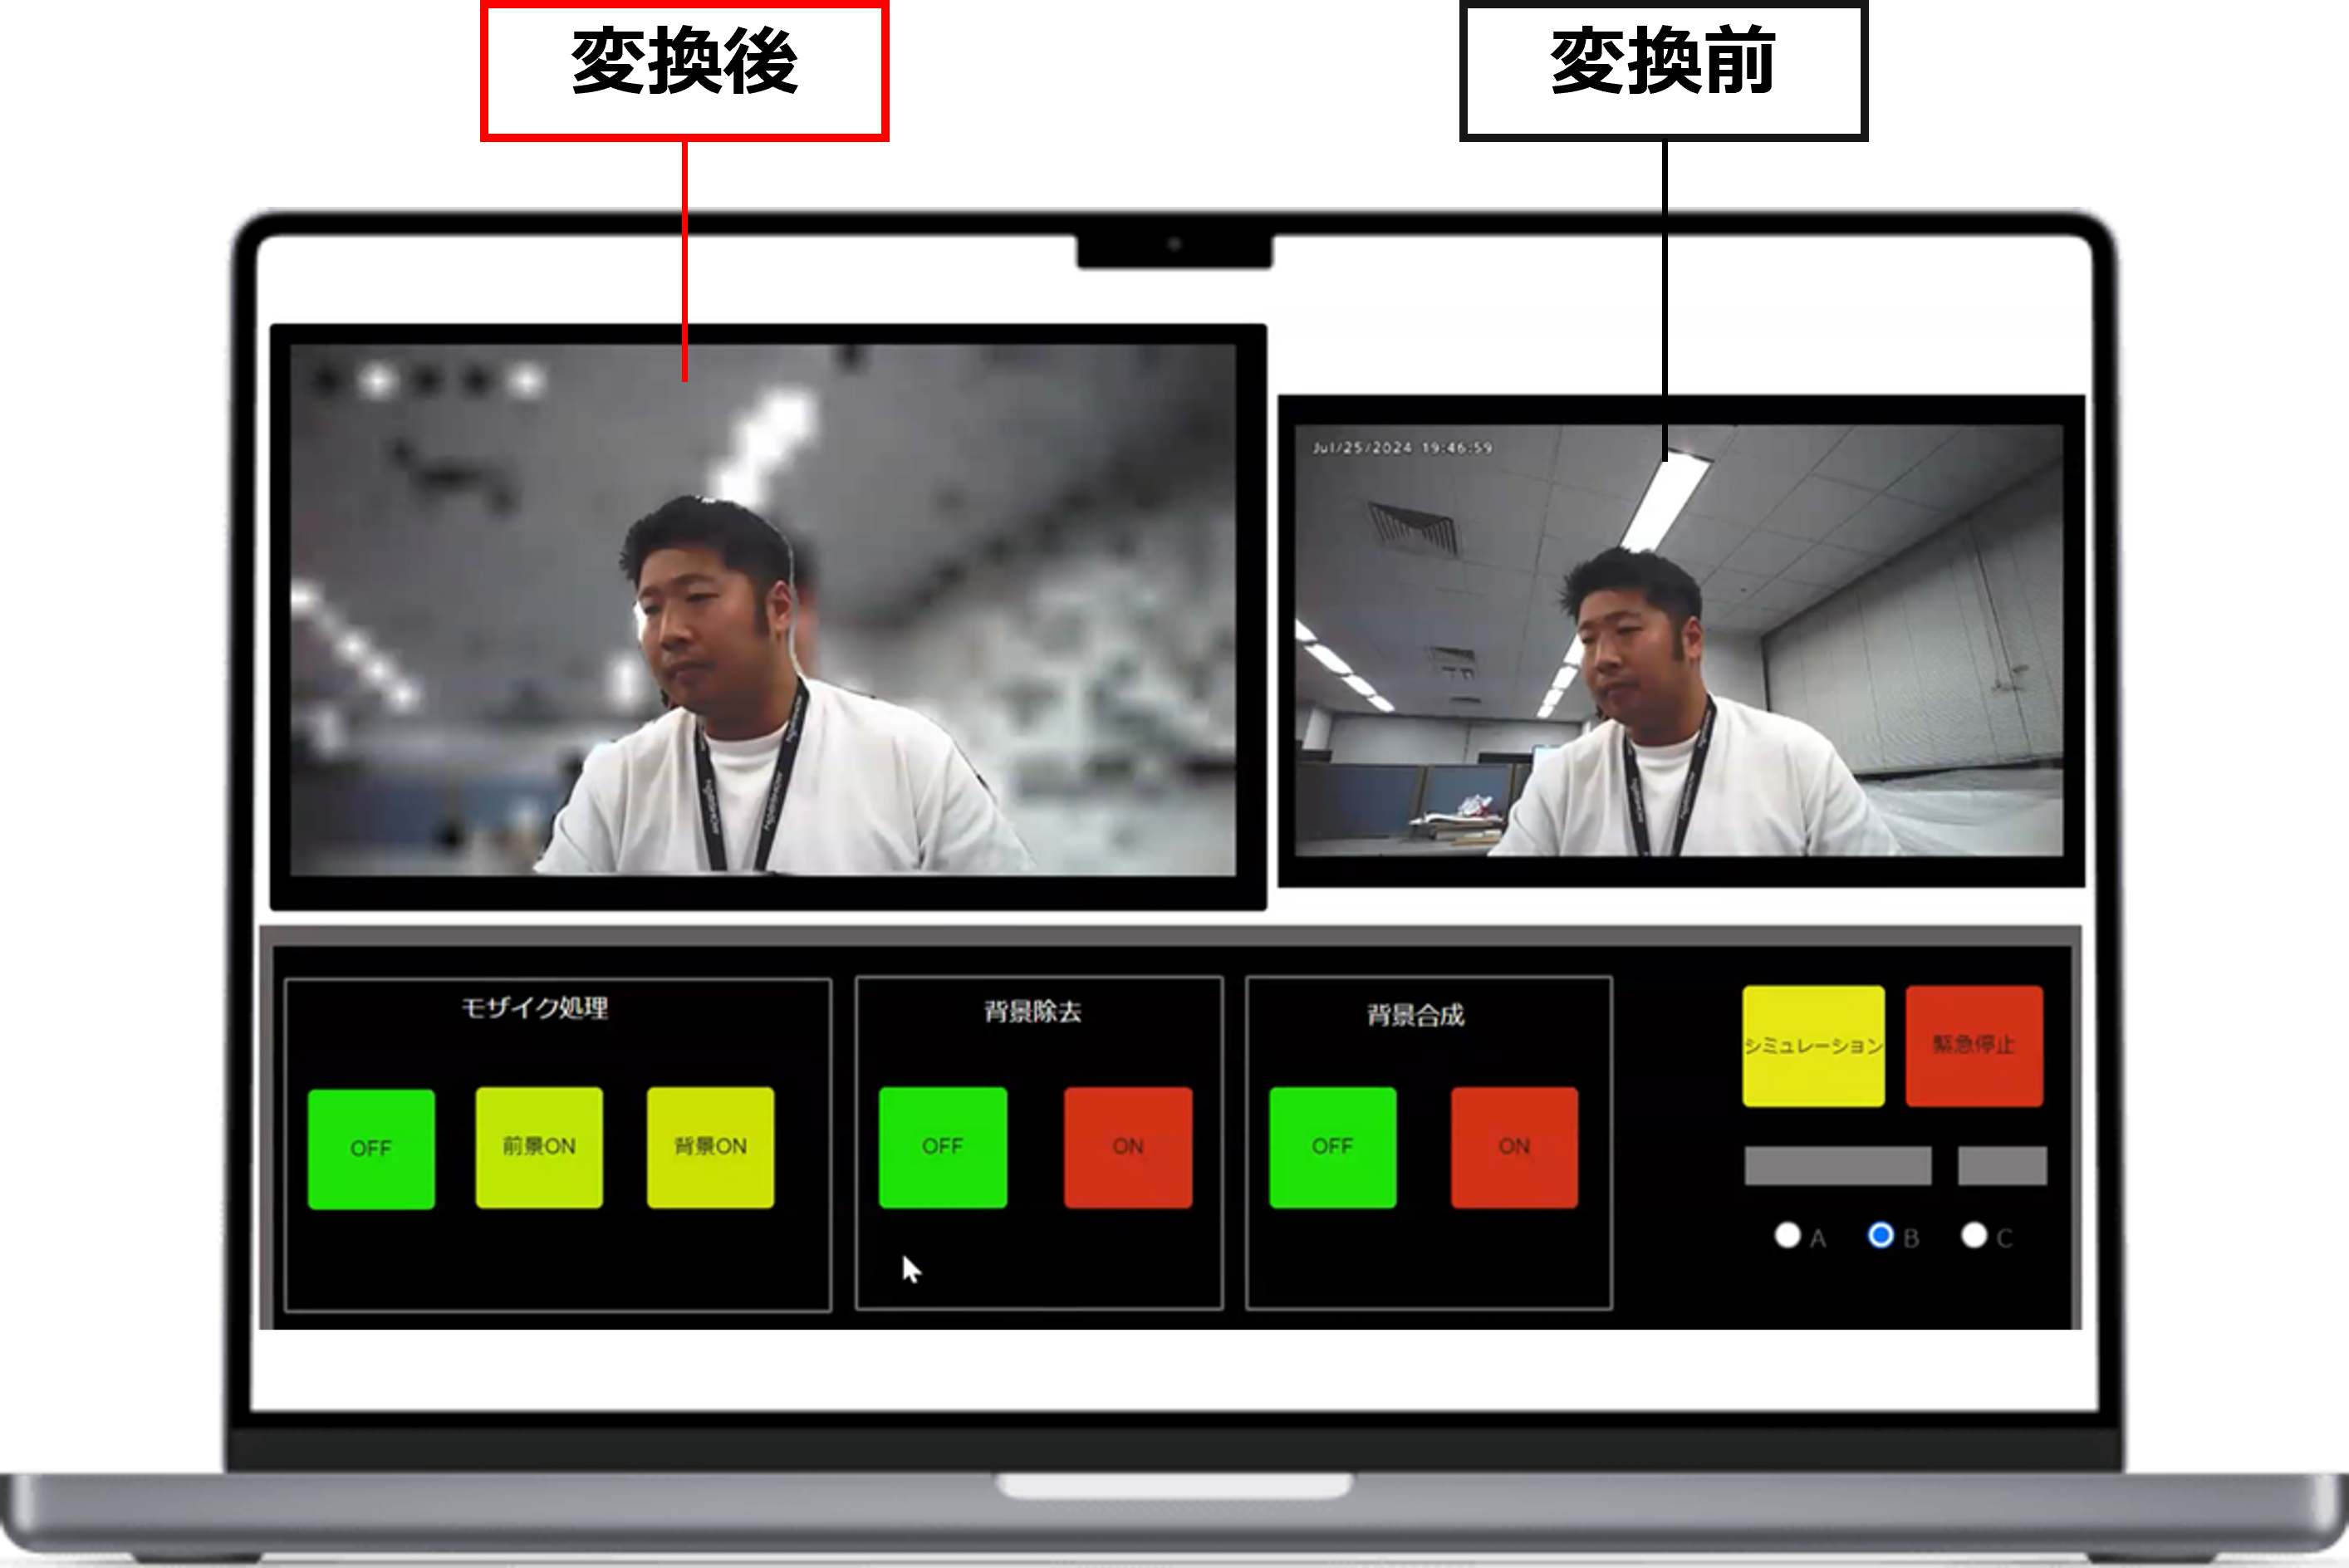Click green OFF under 背景合成
2349x1568 pixels.
(x=1332, y=1147)
